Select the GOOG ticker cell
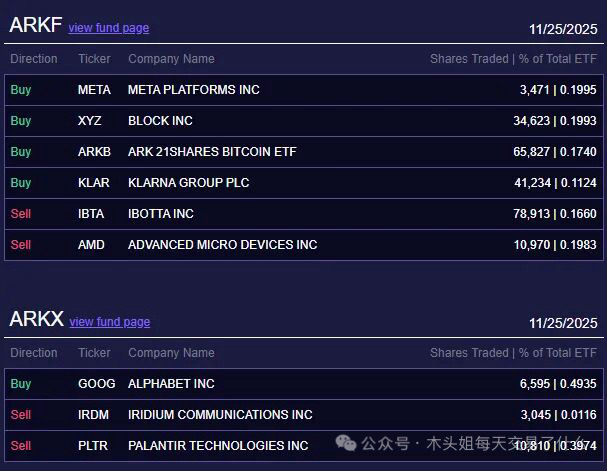Screen dimensions: 607x471 [96, 384]
